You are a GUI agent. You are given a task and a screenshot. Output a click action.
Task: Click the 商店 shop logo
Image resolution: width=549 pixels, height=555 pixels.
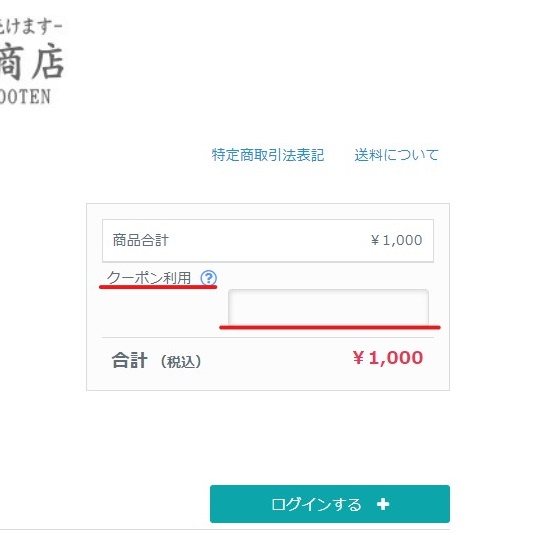click(x=32, y=62)
